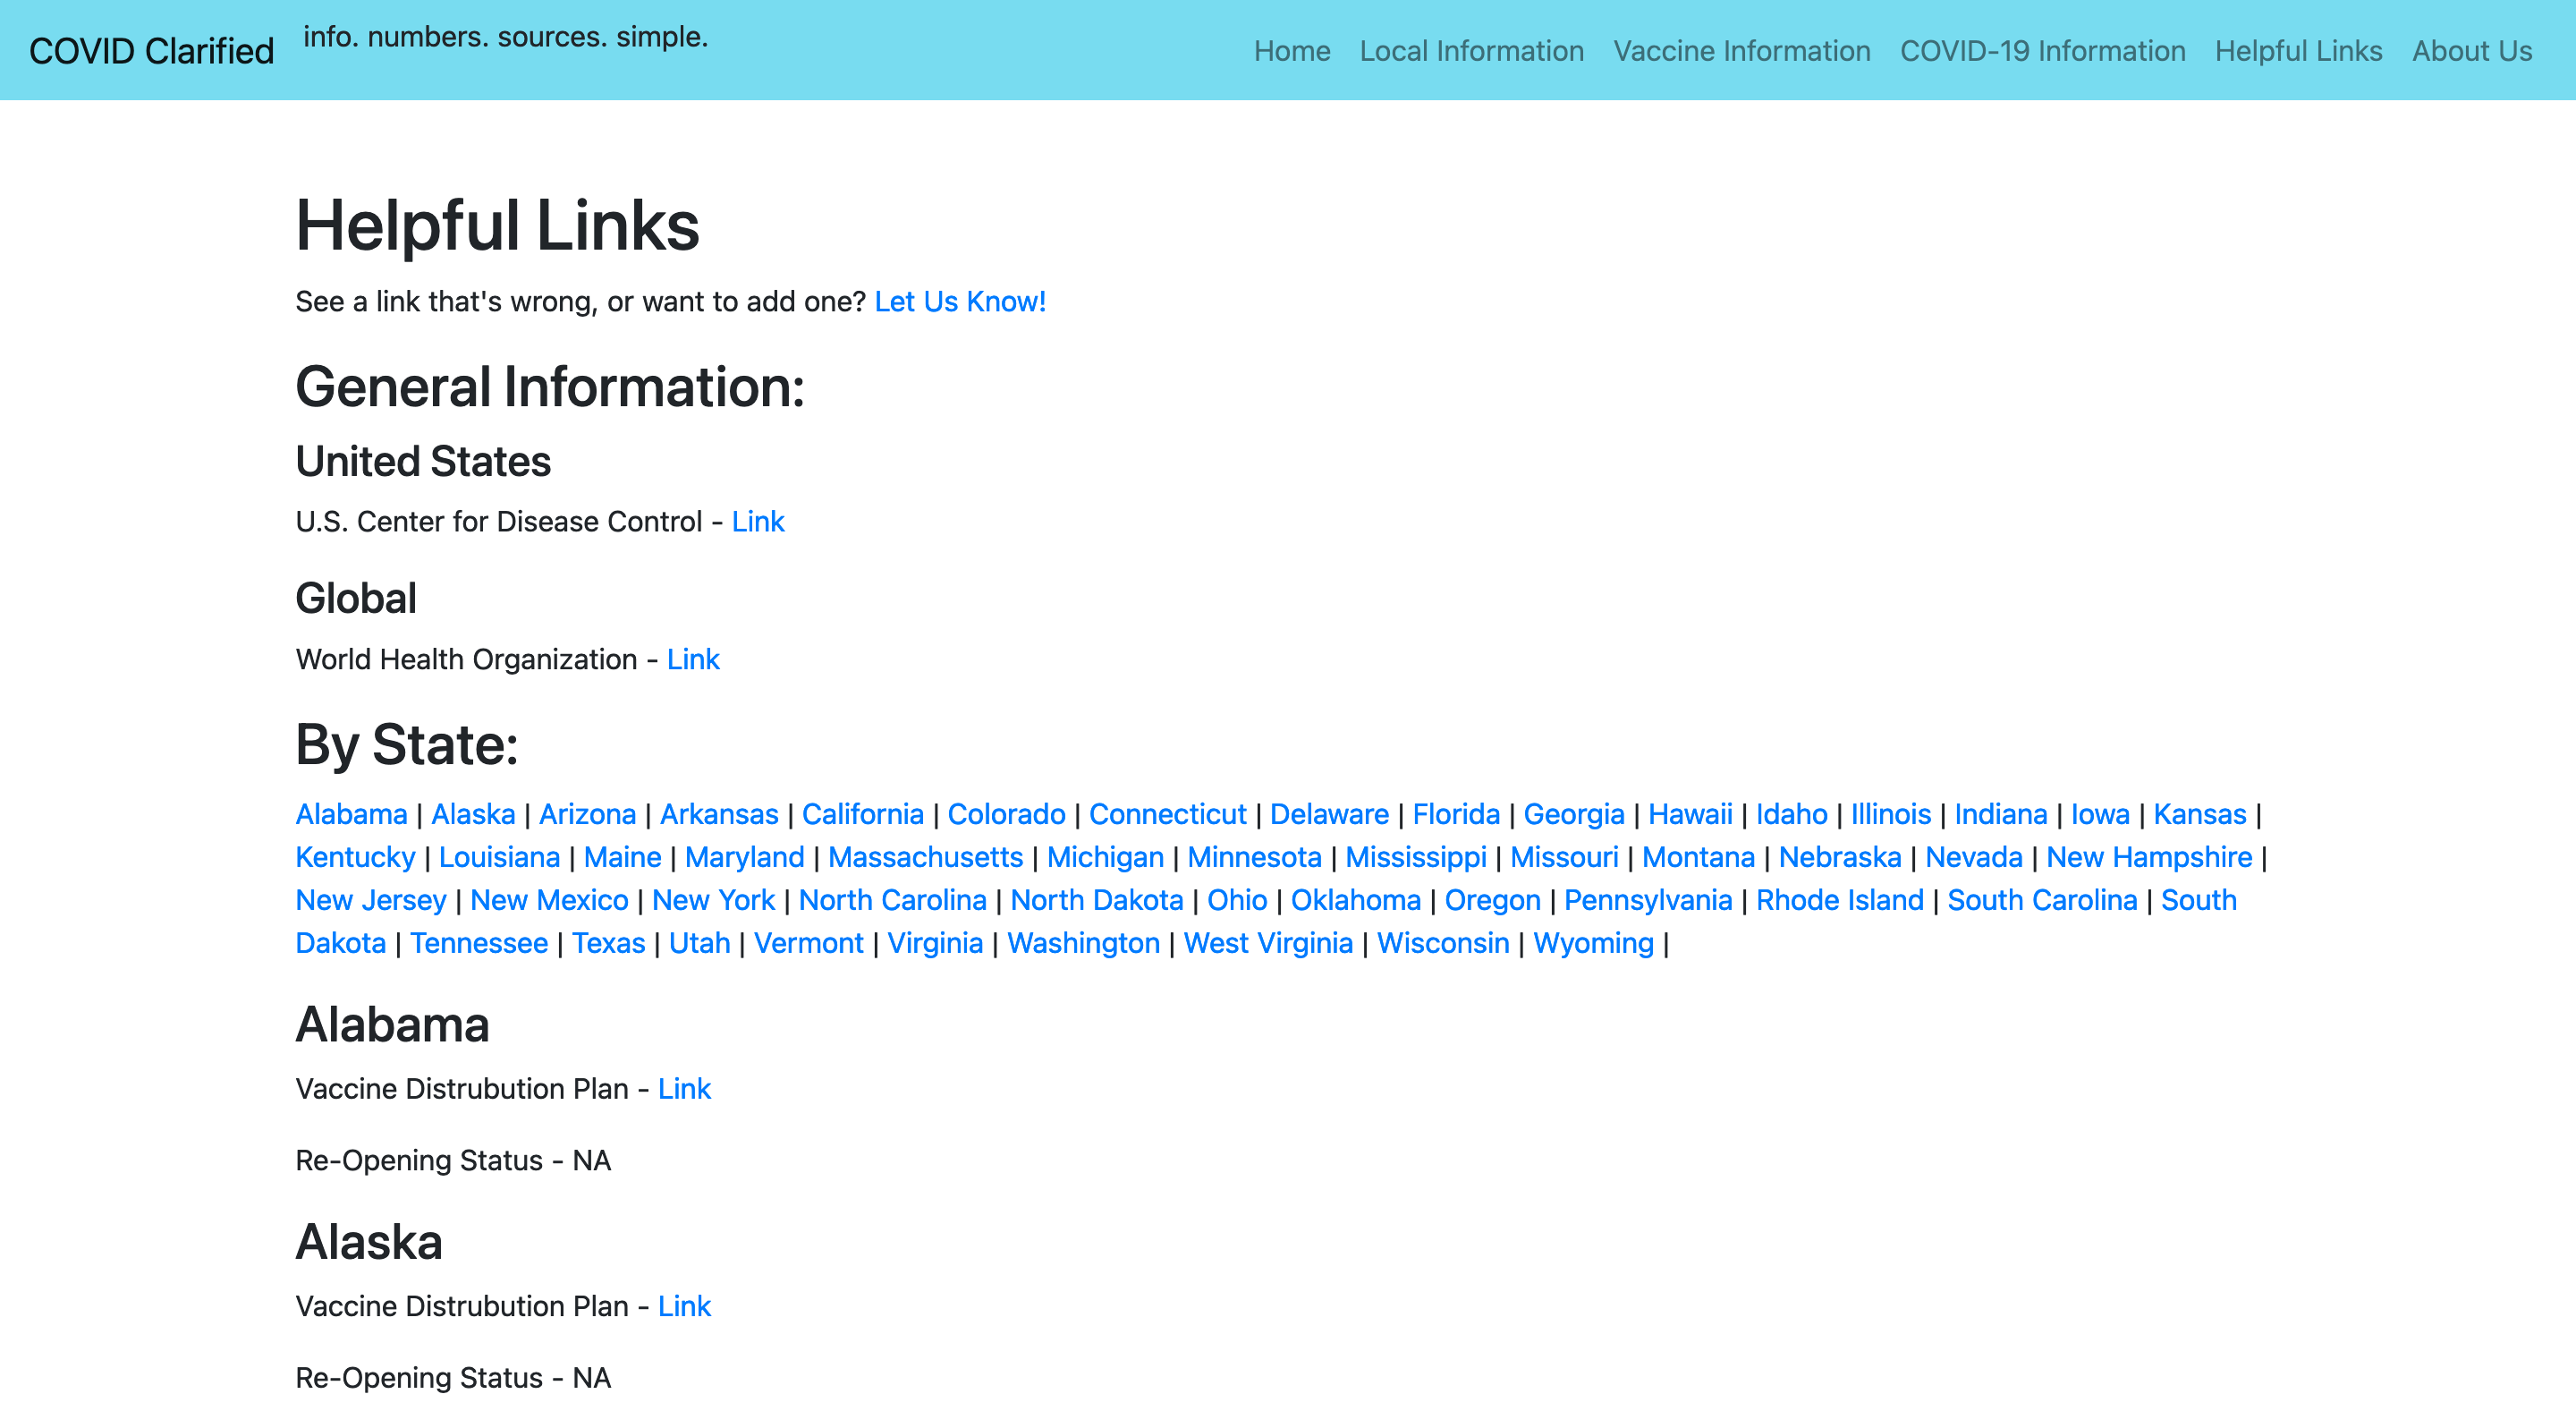Image resolution: width=2576 pixels, height=1428 pixels.
Task: Click About Us in the navbar
Action: (2471, 51)
